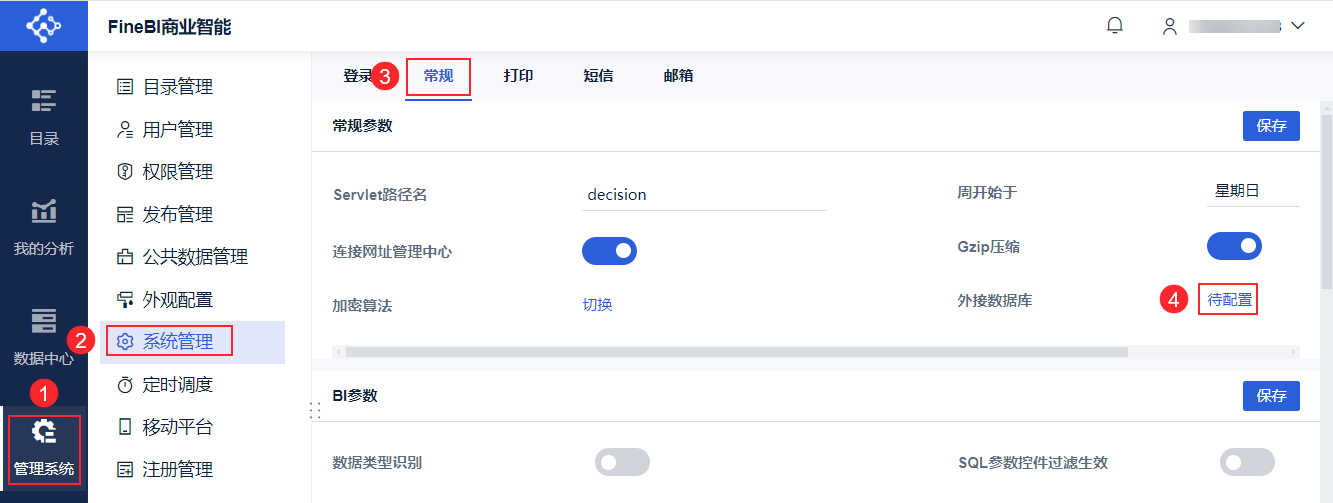Image resolution: width=1333 pixels, height=503 pixels.
Task: Open 权限管理 from the side menu
Action: (x=177, y=172)
